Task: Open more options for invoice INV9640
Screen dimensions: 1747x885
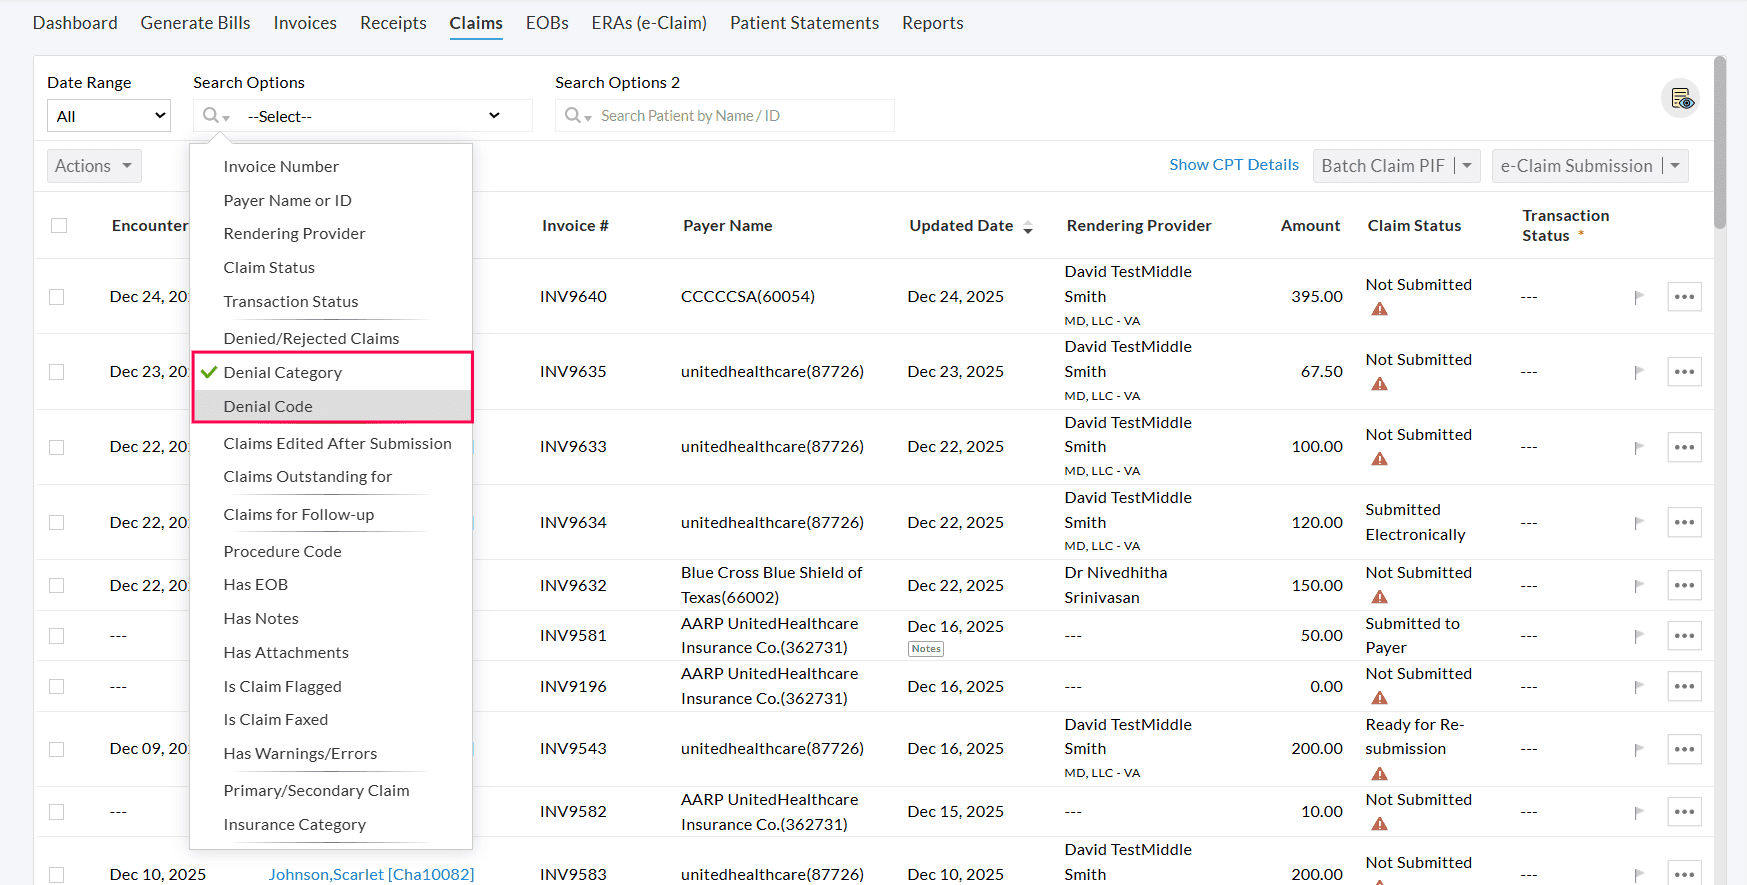Action: click(1685, 297)
